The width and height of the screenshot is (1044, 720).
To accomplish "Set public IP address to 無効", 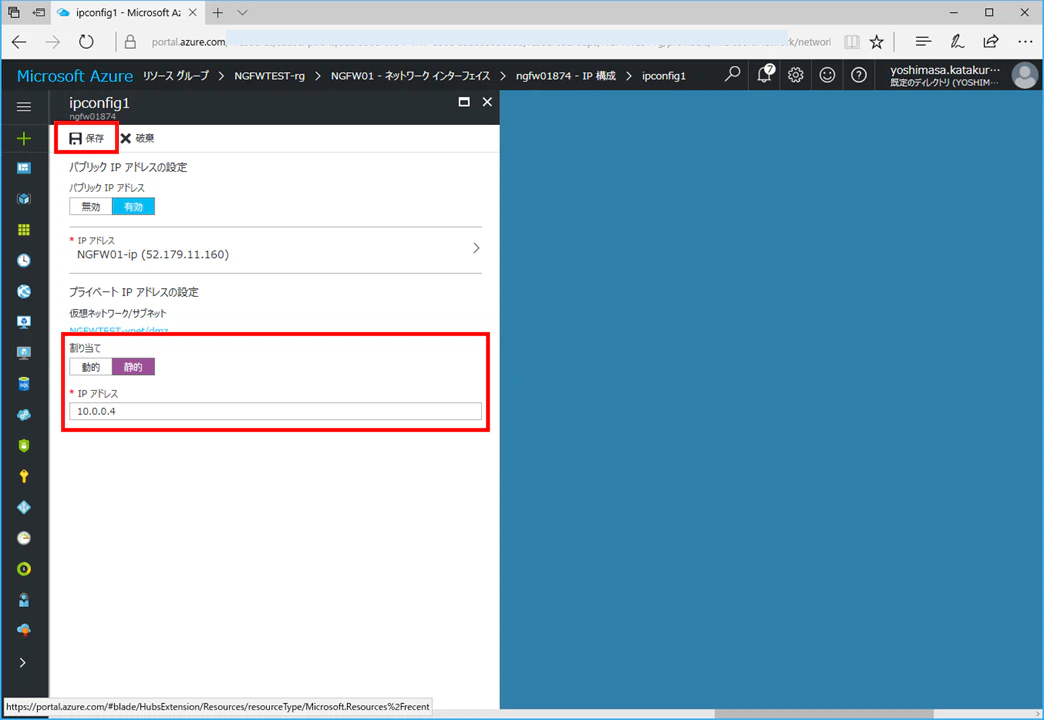I will pos(91,206).
